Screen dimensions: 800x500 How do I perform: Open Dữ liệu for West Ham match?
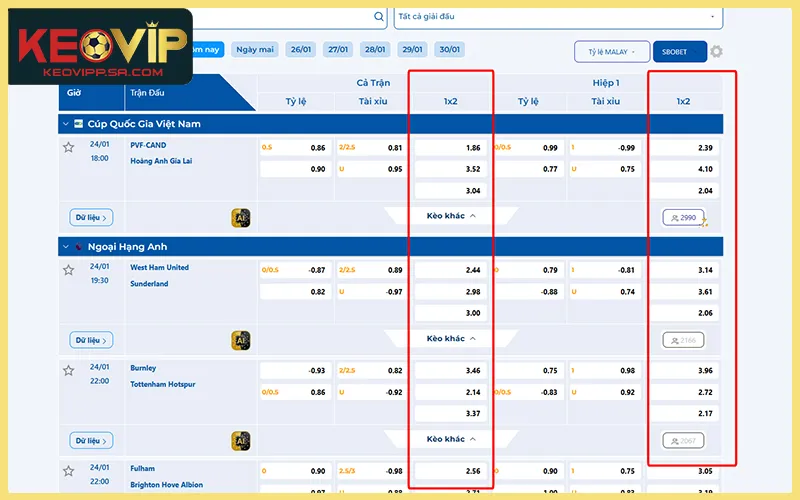[91, 340]
